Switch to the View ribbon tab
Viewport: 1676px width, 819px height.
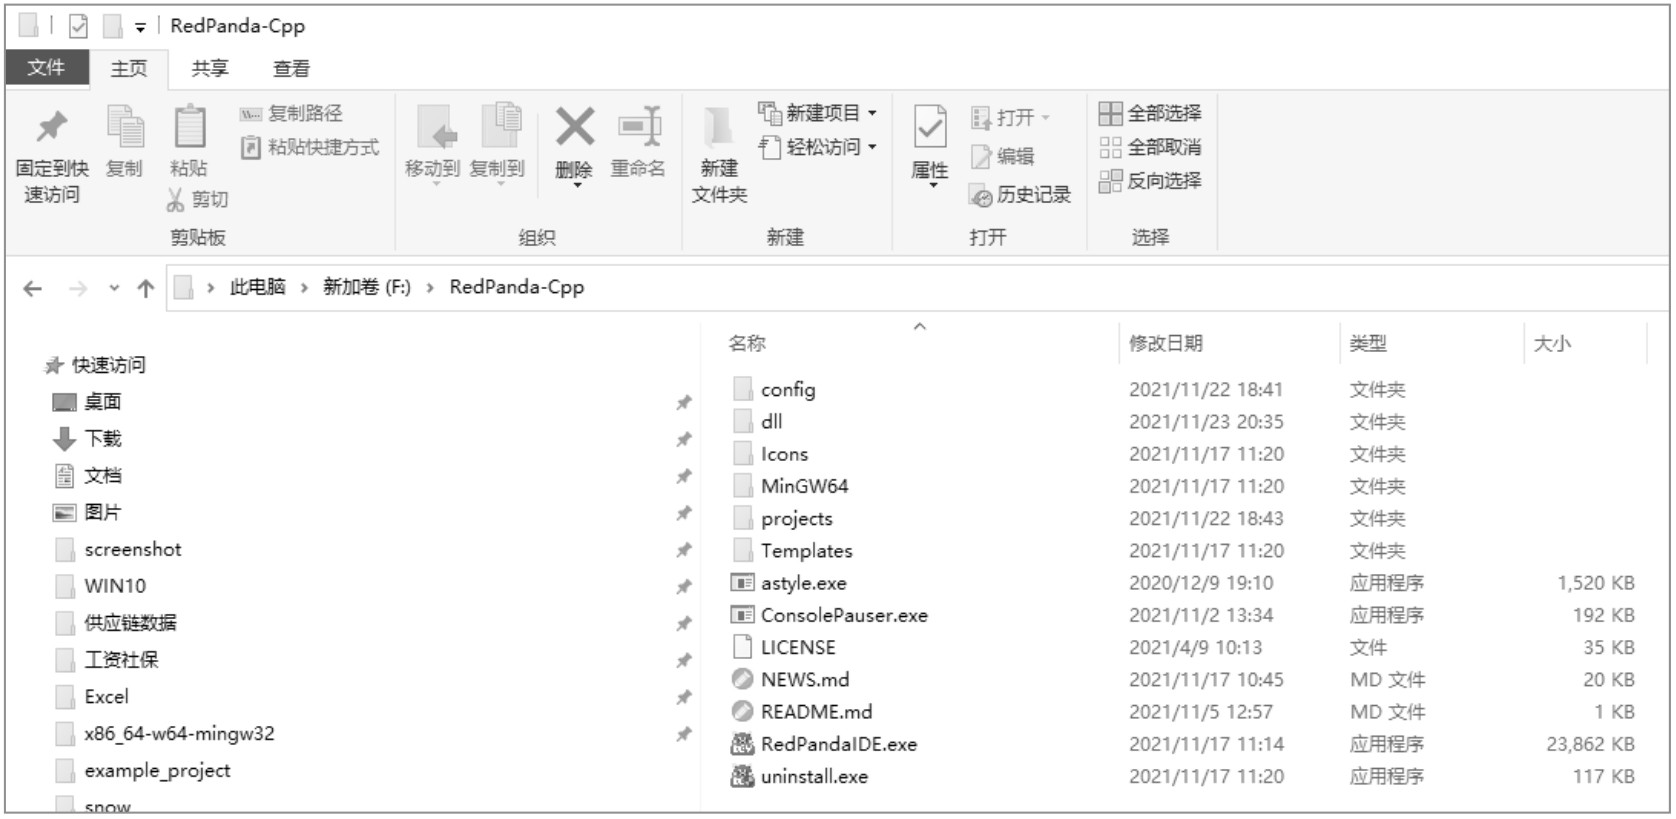(x=291, y=68)
